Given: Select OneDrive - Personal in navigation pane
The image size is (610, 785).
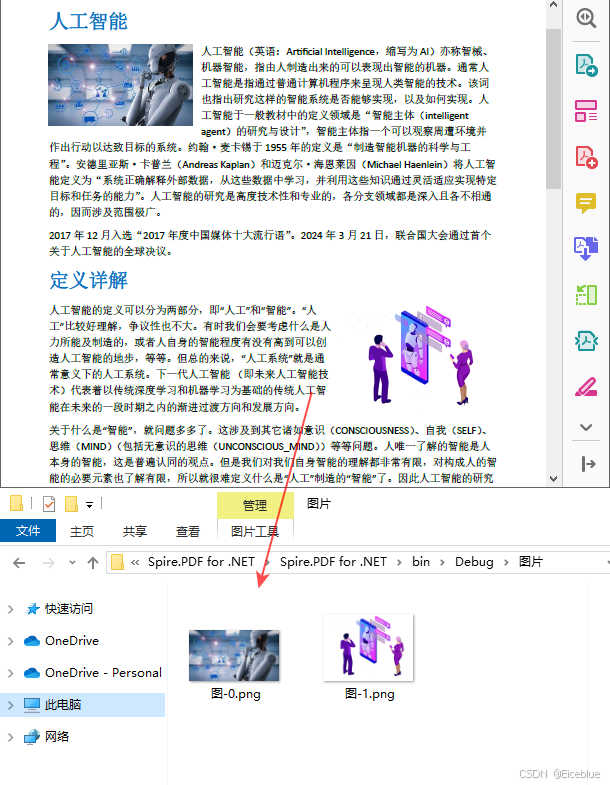Looking at the screenshot, I should tap(103, 673).
